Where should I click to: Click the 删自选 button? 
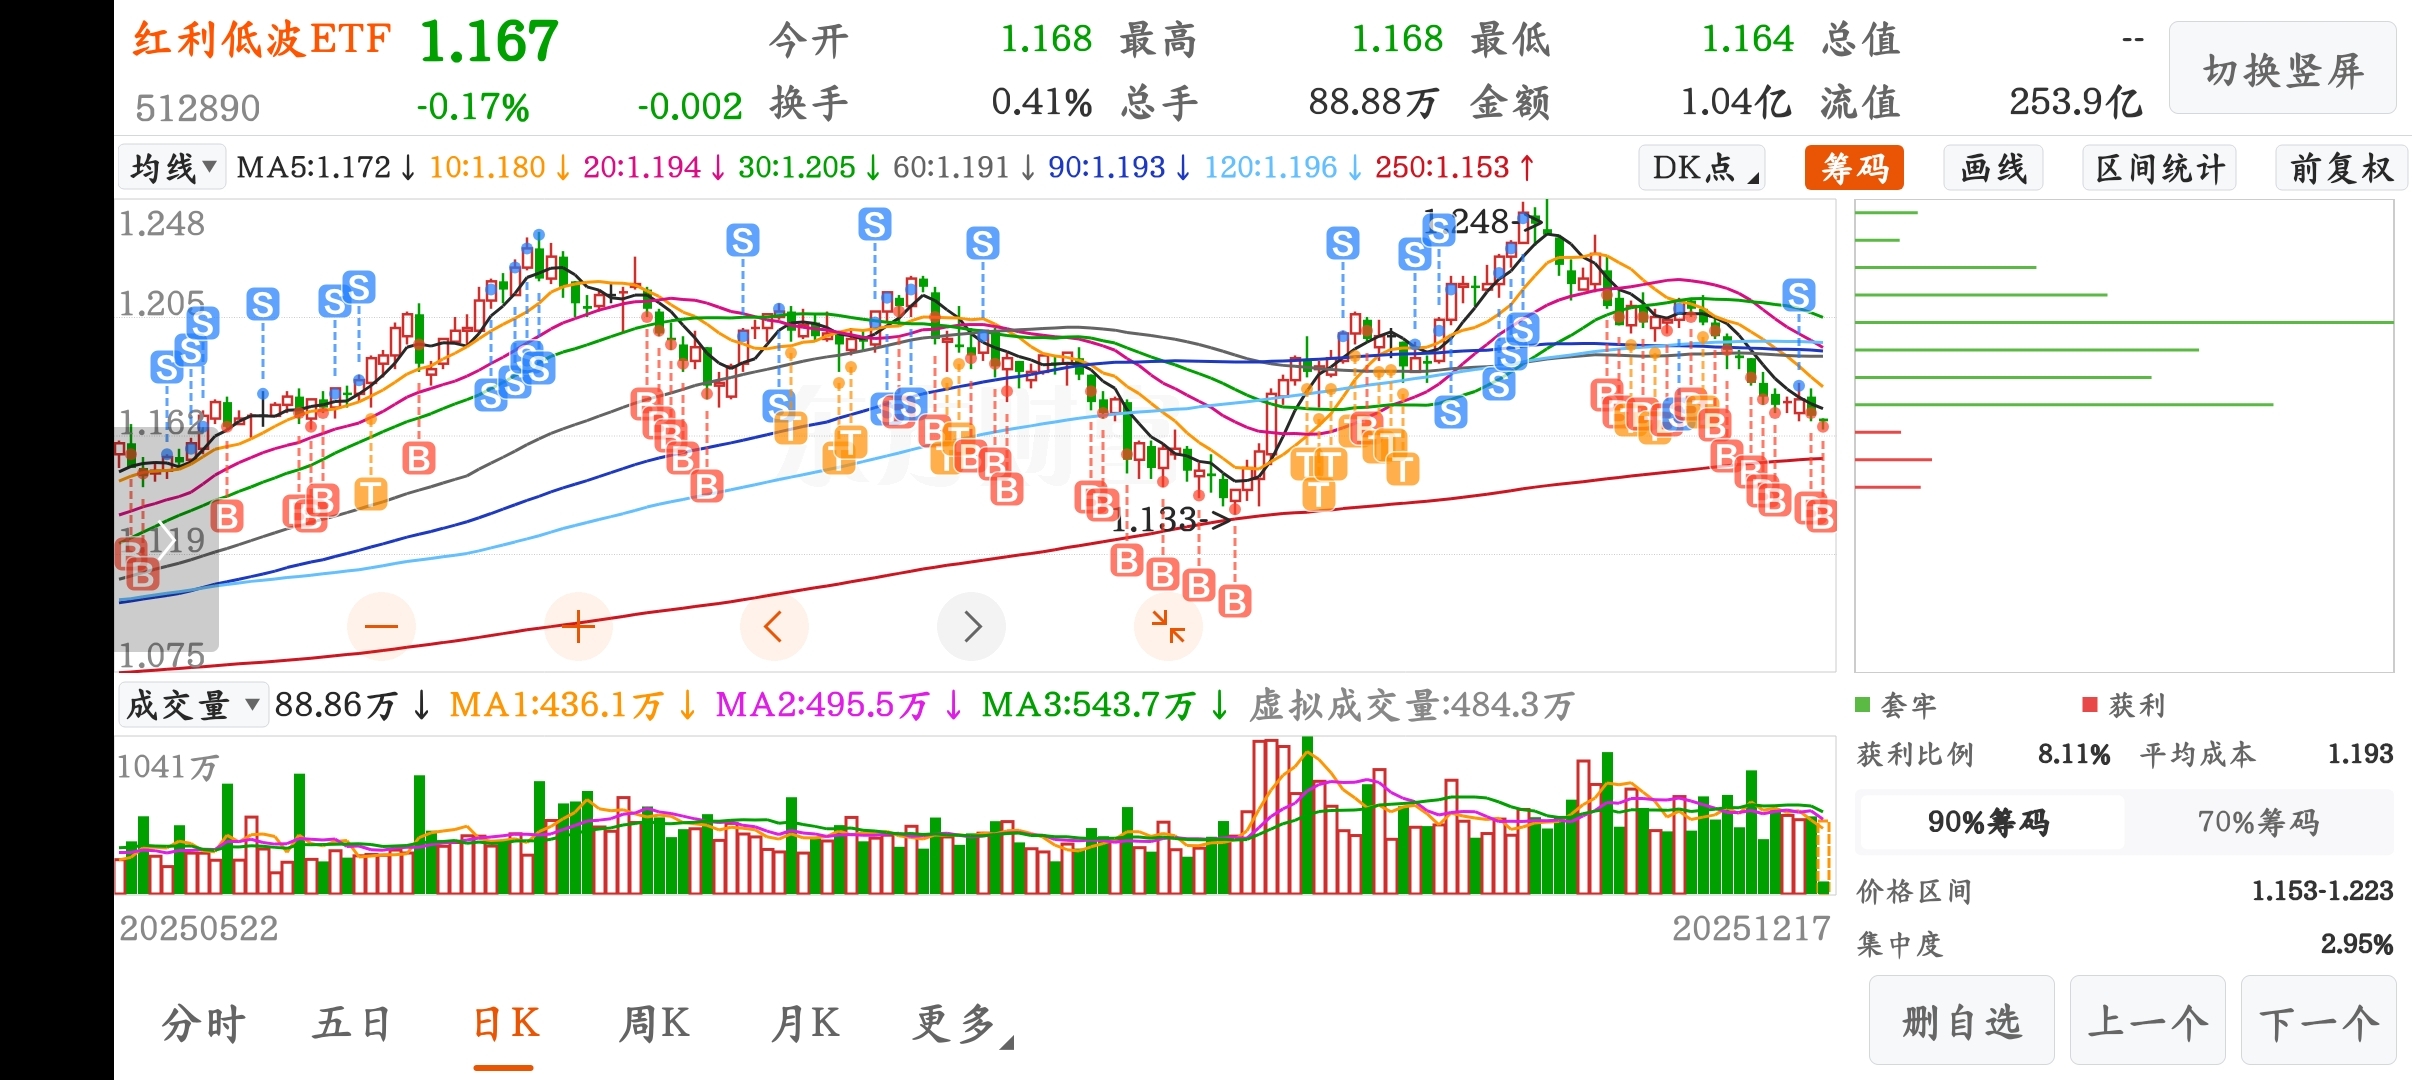point(1960,1022)
